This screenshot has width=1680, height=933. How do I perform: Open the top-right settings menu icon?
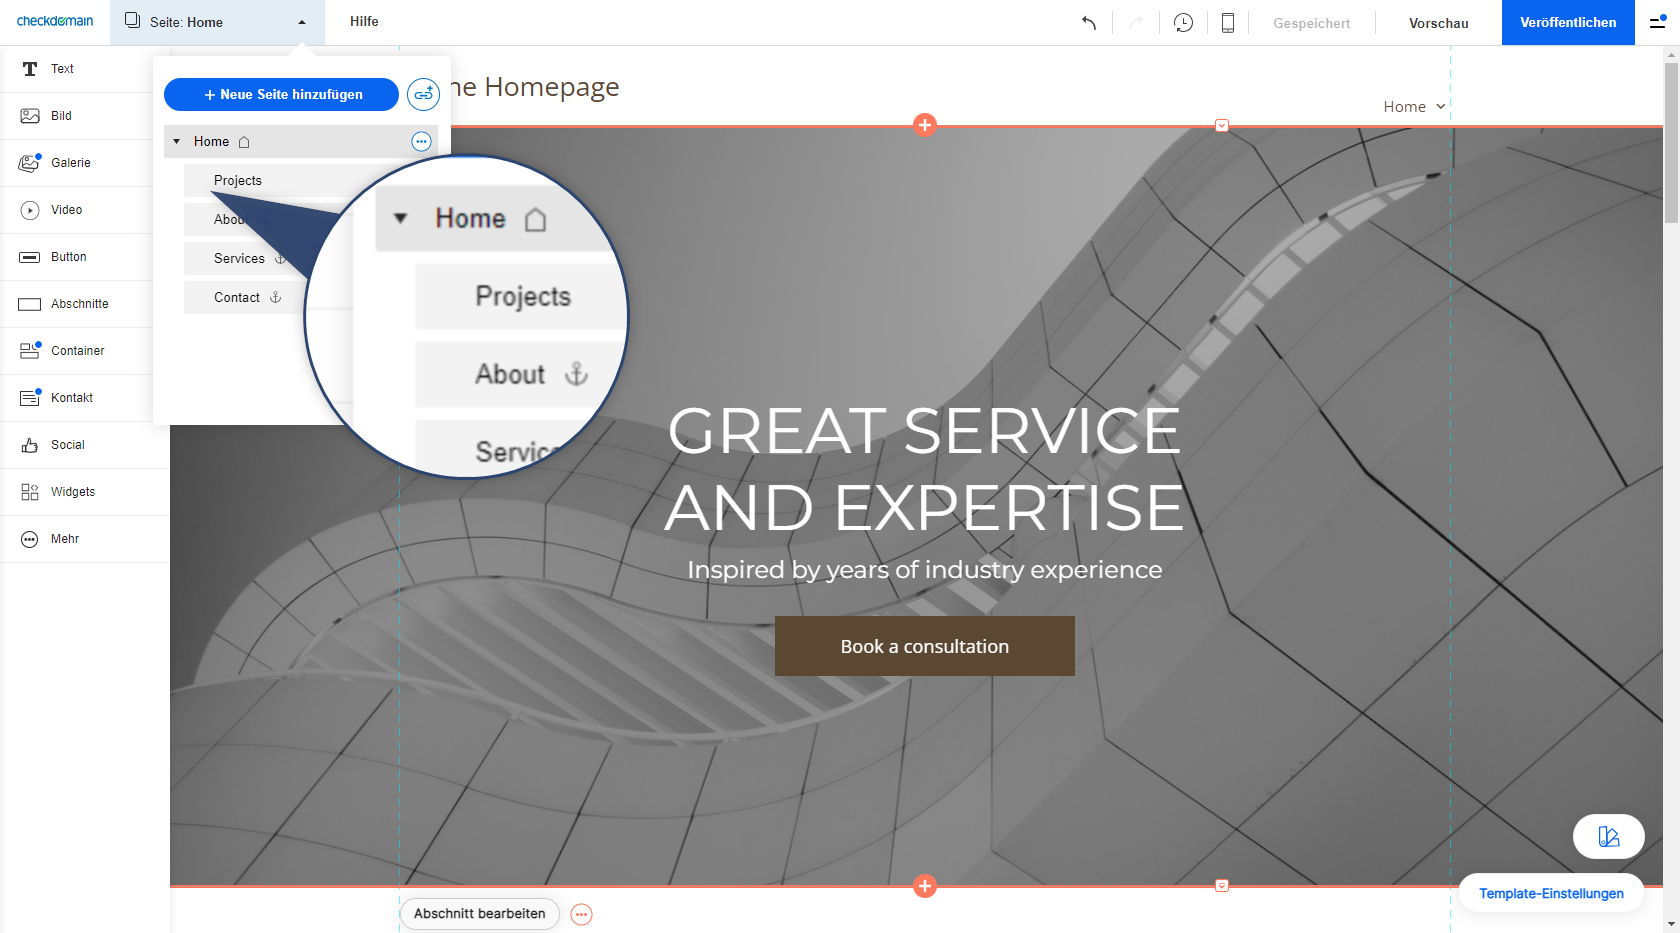1657,22
